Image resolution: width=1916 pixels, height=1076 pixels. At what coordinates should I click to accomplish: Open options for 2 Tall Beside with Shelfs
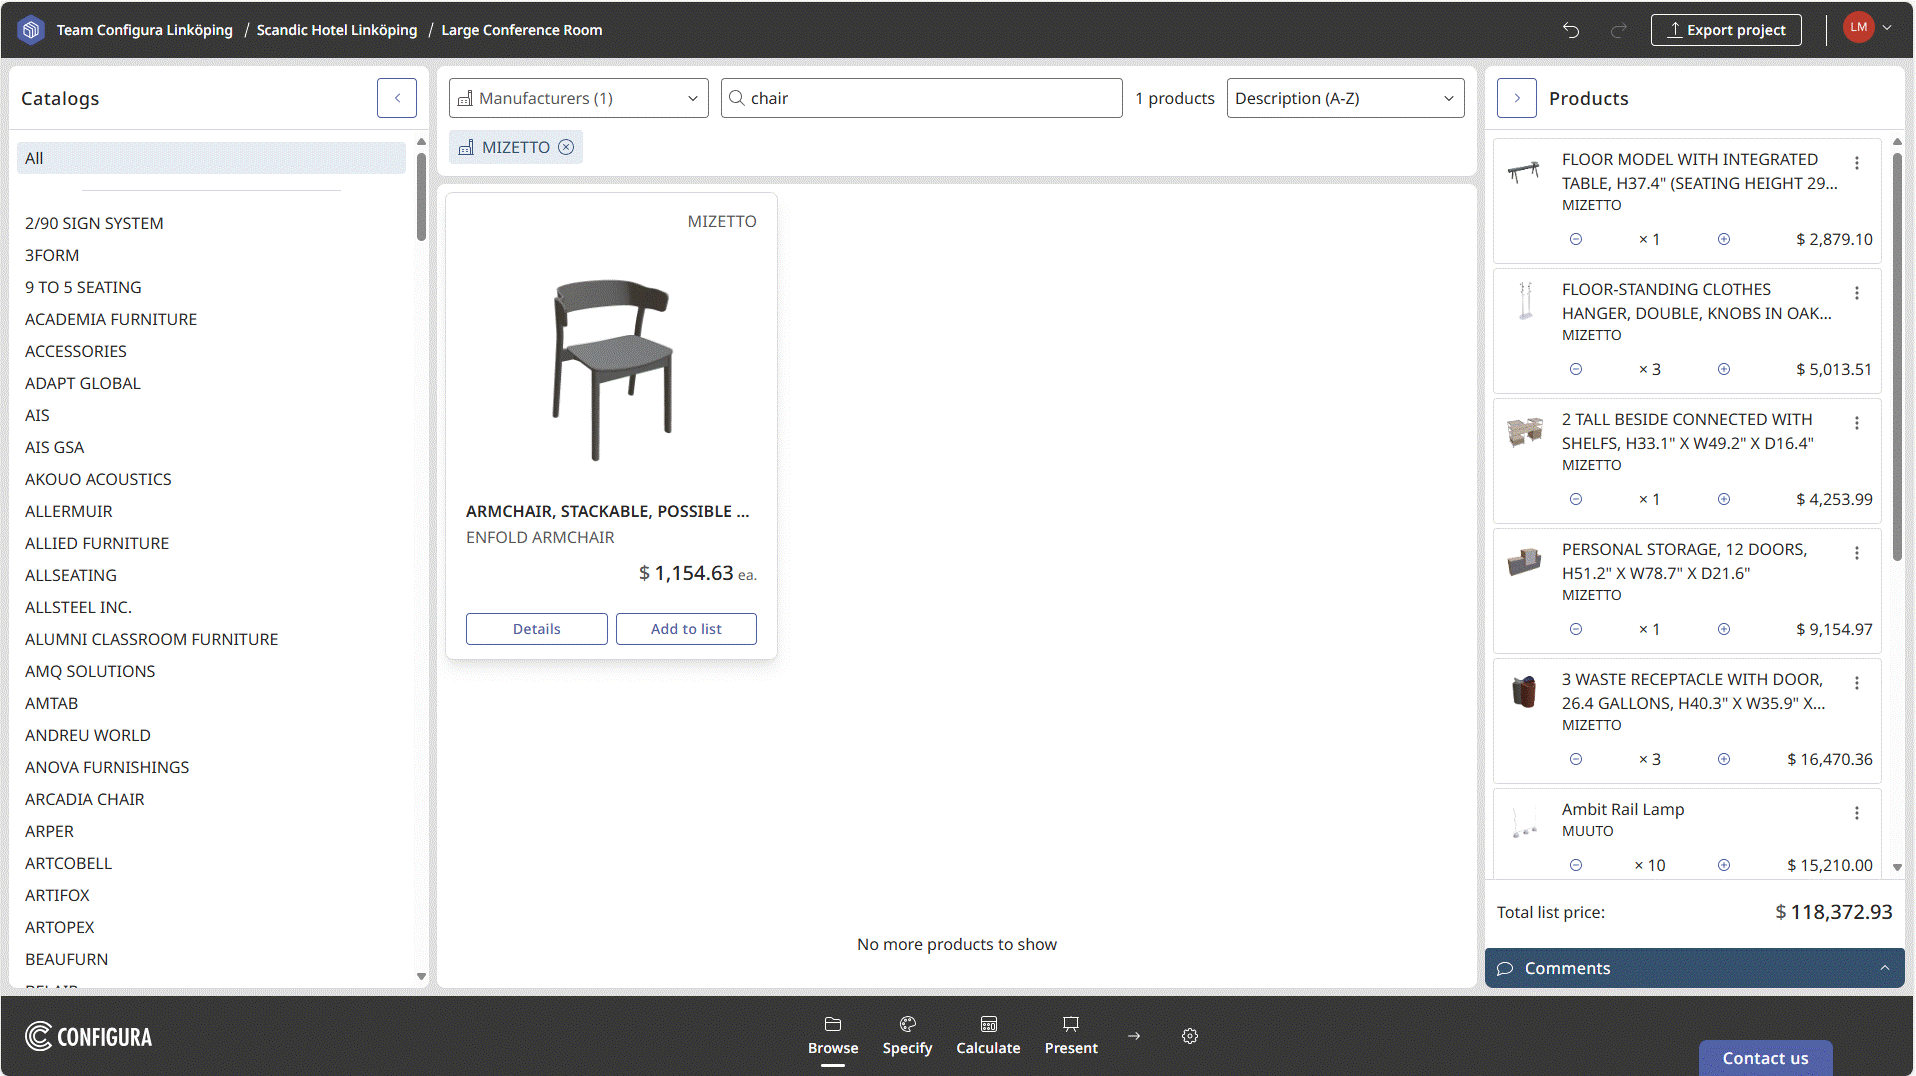coord(1857,423)
